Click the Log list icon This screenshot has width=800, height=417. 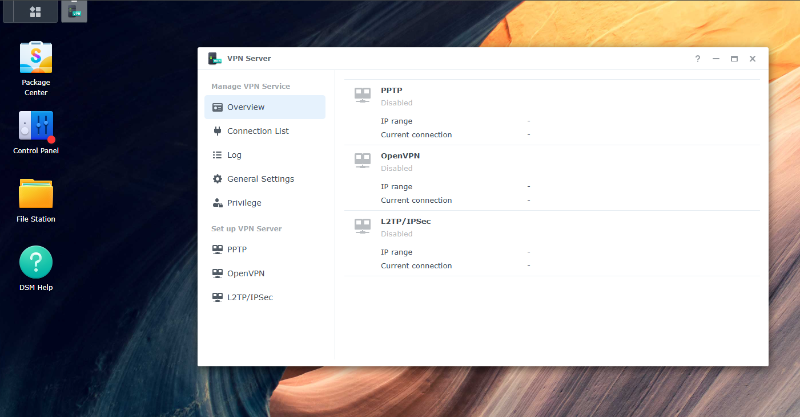click(217, 155)
